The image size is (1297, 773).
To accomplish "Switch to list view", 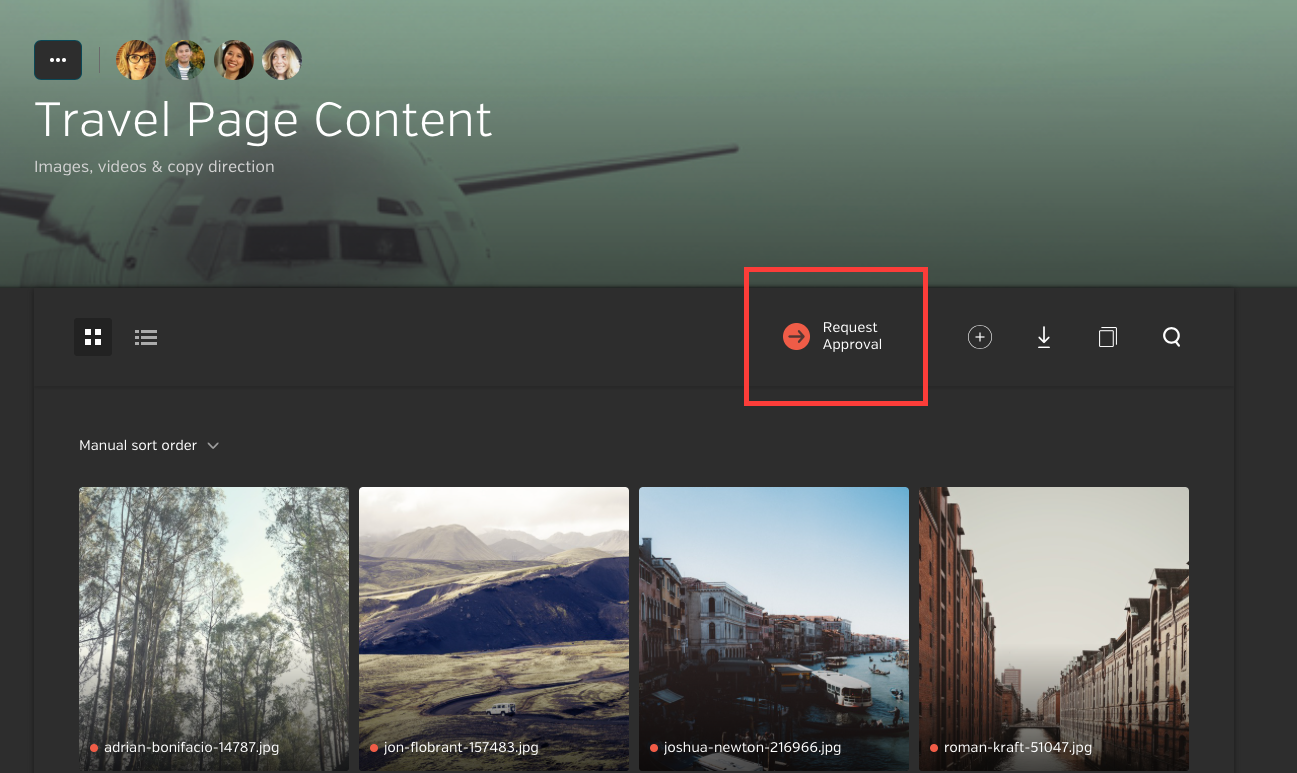I will [146, 337].
